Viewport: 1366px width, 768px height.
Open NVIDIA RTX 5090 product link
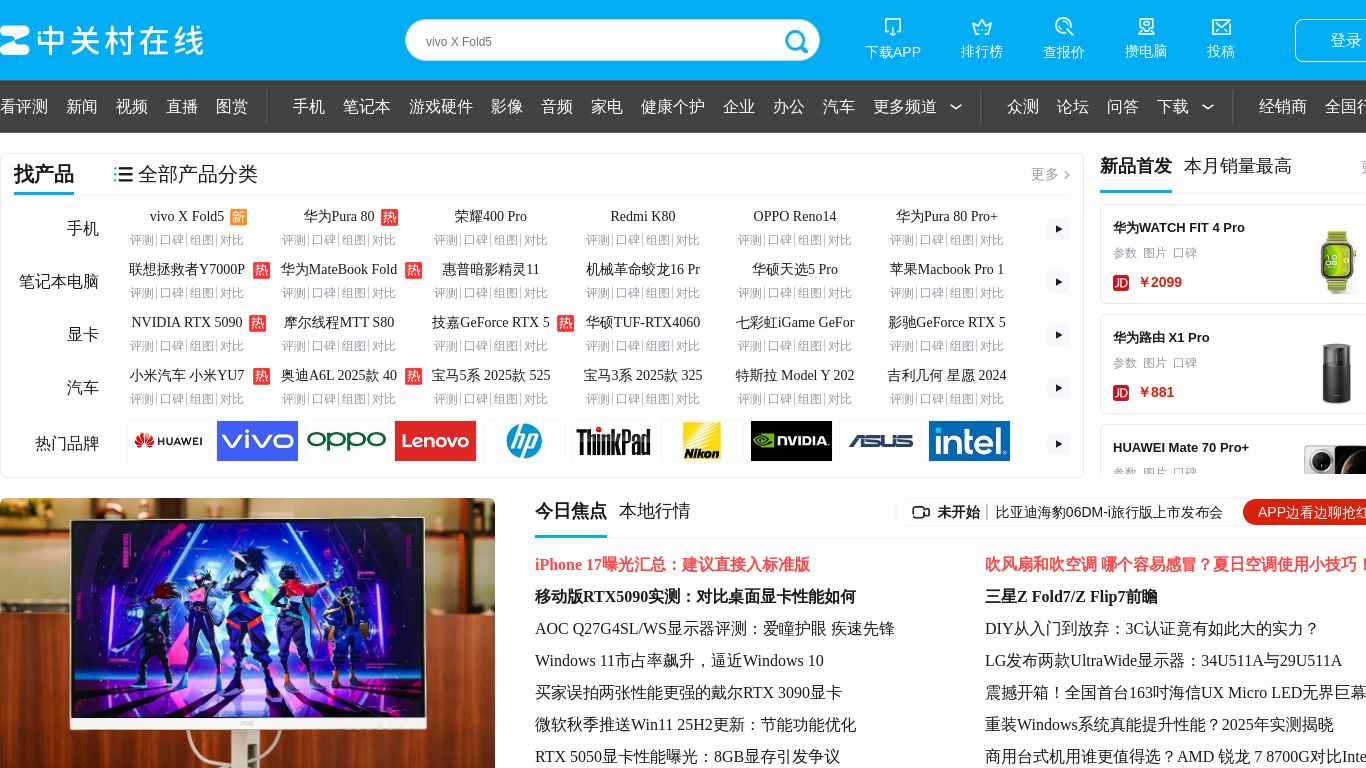point(187,323)
